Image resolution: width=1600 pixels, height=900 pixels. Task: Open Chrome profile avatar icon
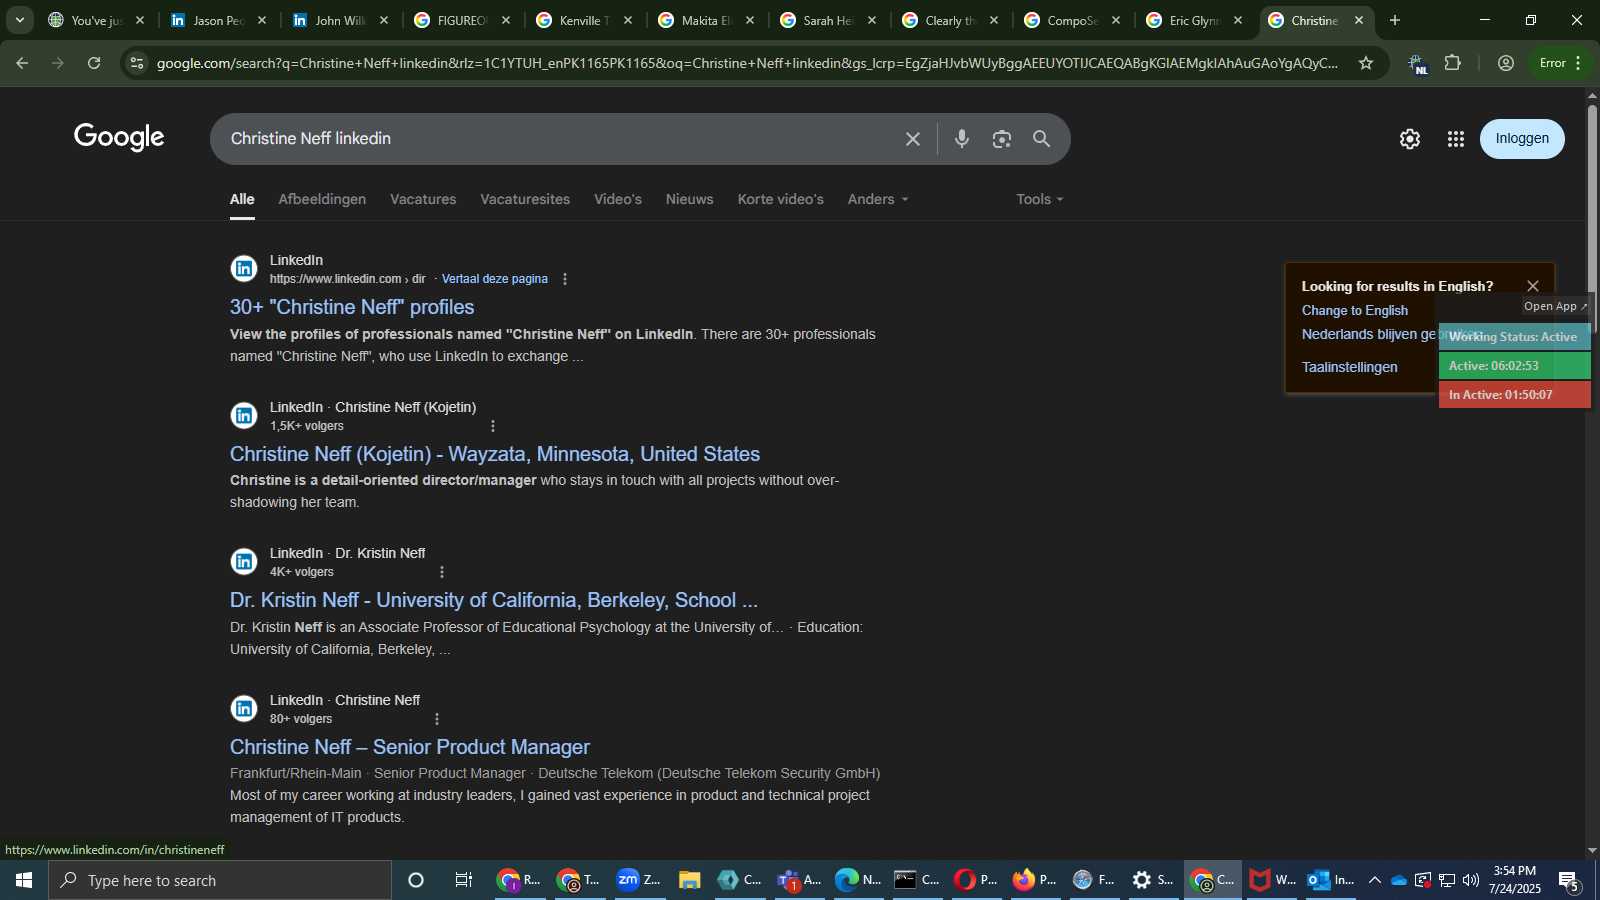click(1505, 63)
